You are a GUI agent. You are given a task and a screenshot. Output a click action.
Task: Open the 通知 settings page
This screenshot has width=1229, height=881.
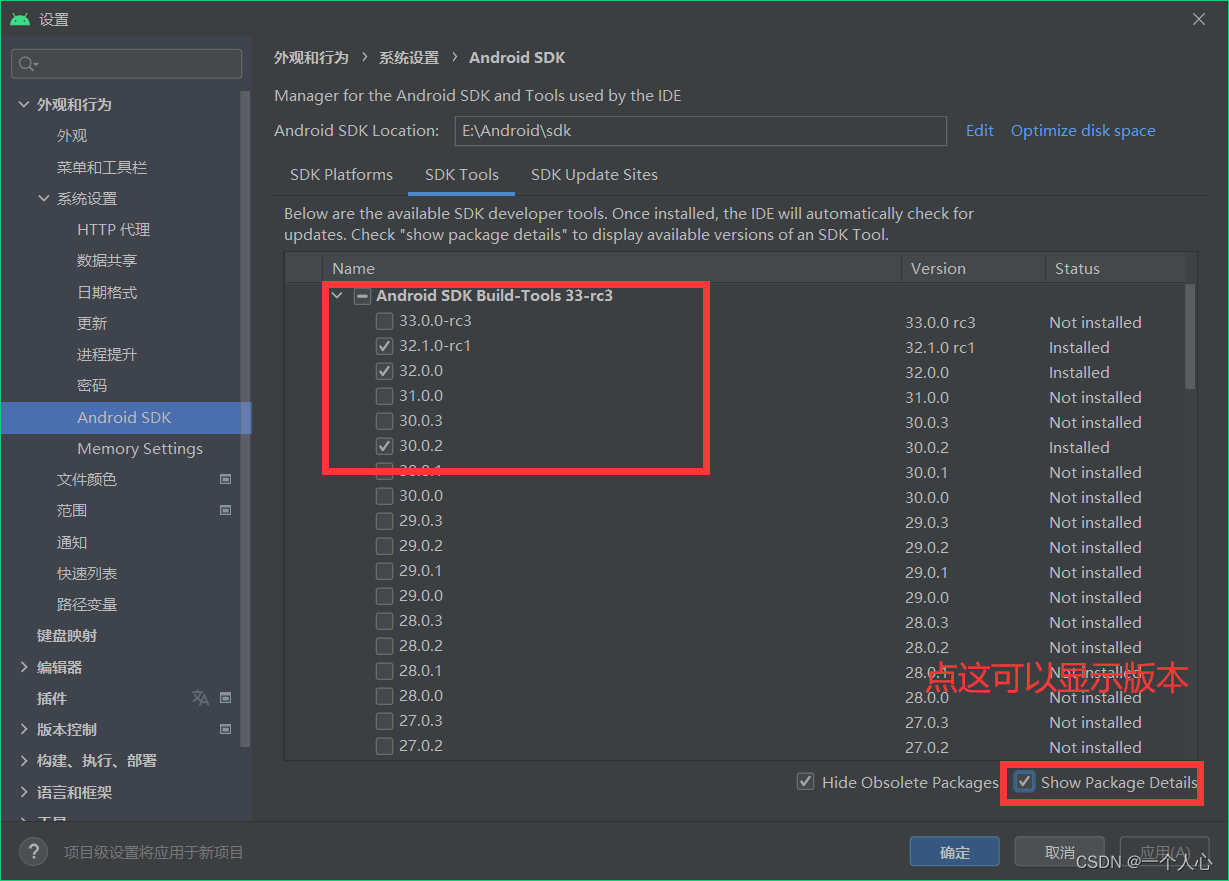point(72,542)
